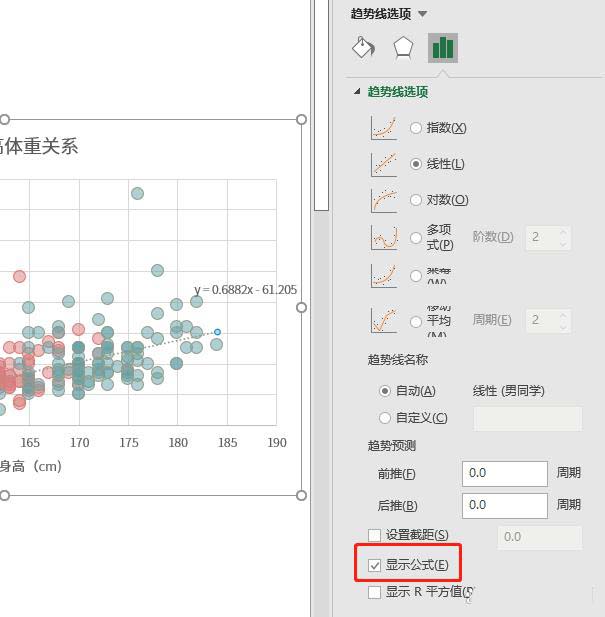
Task: Open the Fill & Line paint bucket tab
Action: [364, 48]
